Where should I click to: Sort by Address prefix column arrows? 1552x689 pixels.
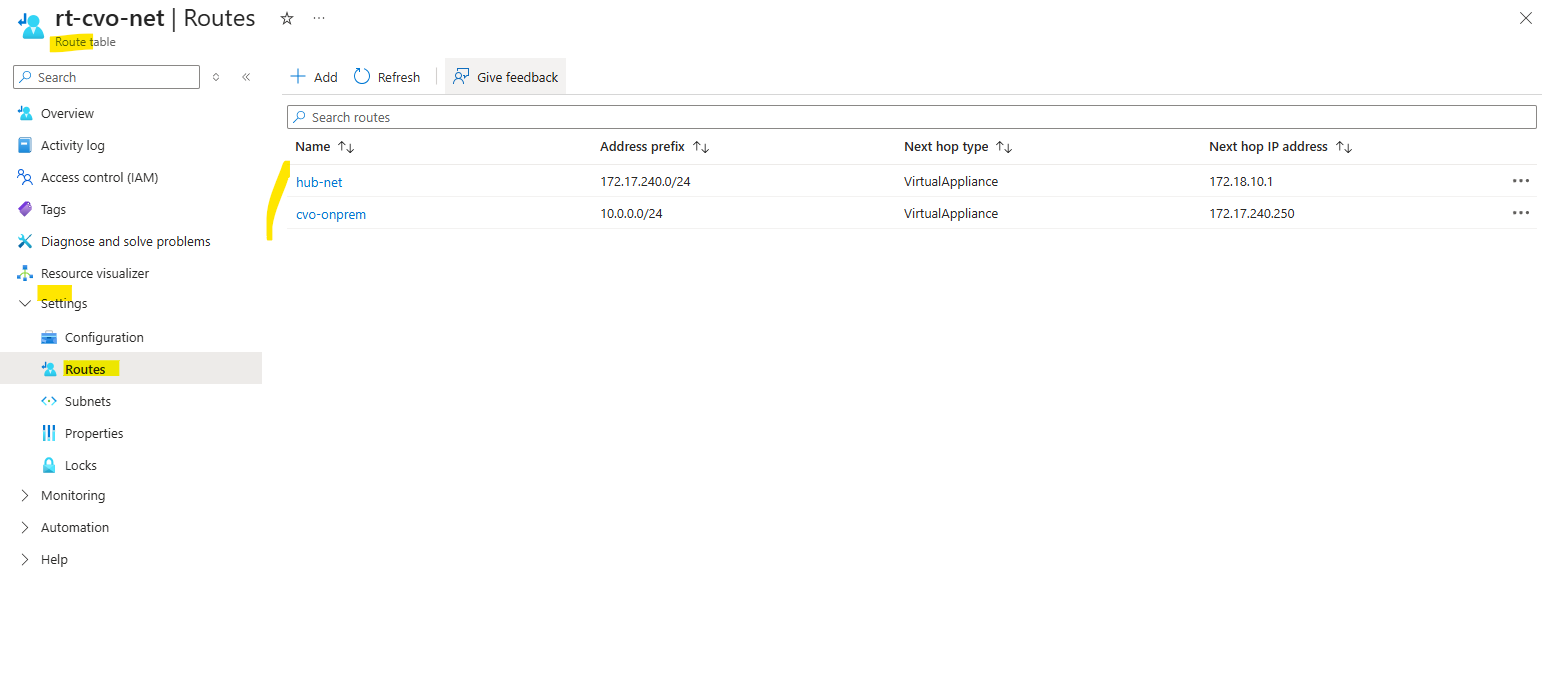tap(701, 147)
